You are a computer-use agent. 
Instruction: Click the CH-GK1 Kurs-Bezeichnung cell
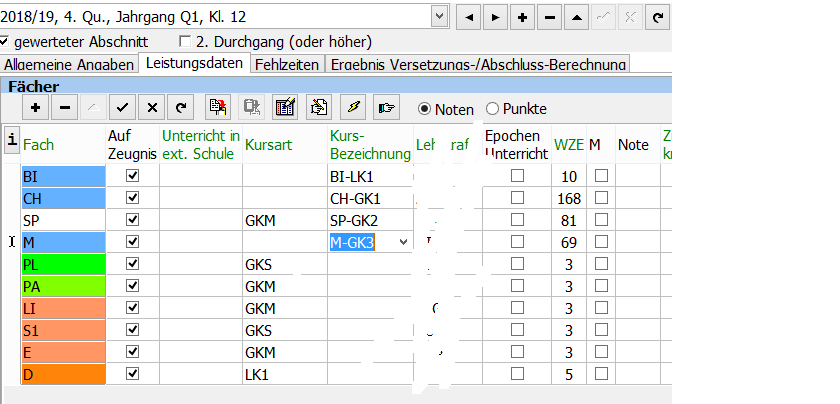pyautogui.click(x=370, y=198)
